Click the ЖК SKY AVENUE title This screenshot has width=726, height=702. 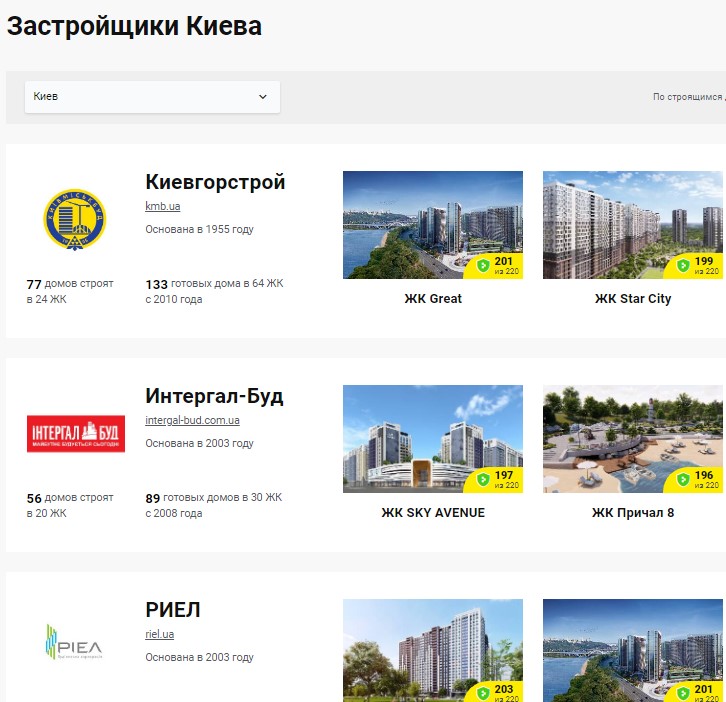pos(433,513)
